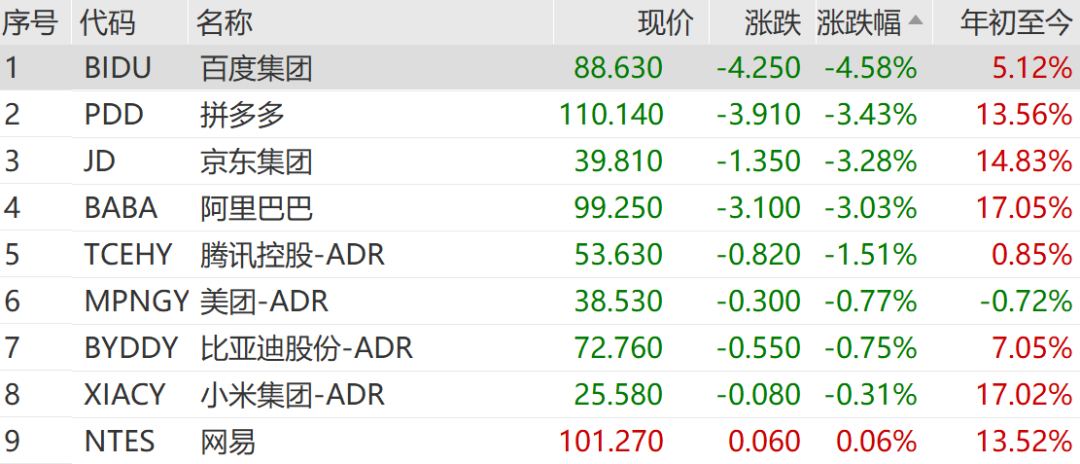Click the 涨跌 column header
The width and height of the screenshot is (1080, 464).
[x=772, y=22]
